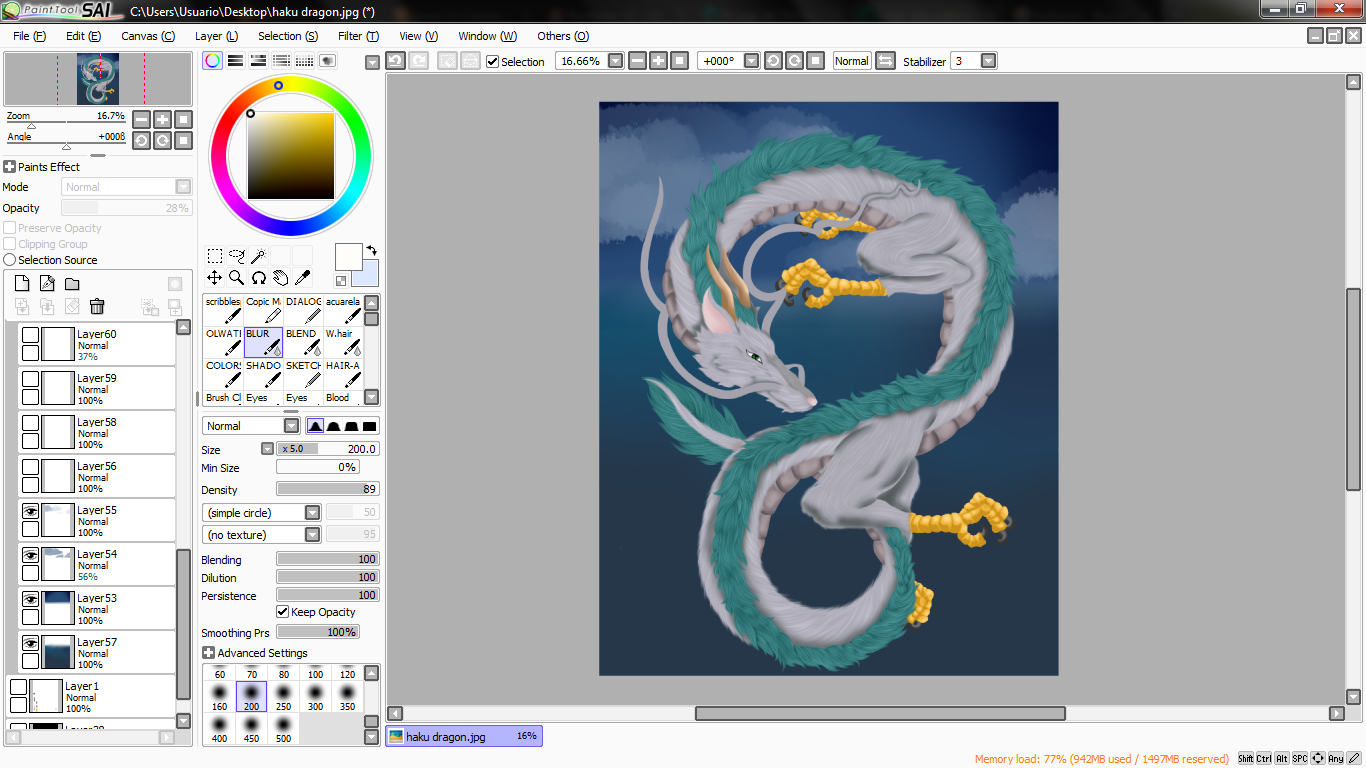Image resolution: width=1366 pixels, height=768 pixels.
Task: Rotate view clockwise in the toolbar
Action: [x=794, y=61]
